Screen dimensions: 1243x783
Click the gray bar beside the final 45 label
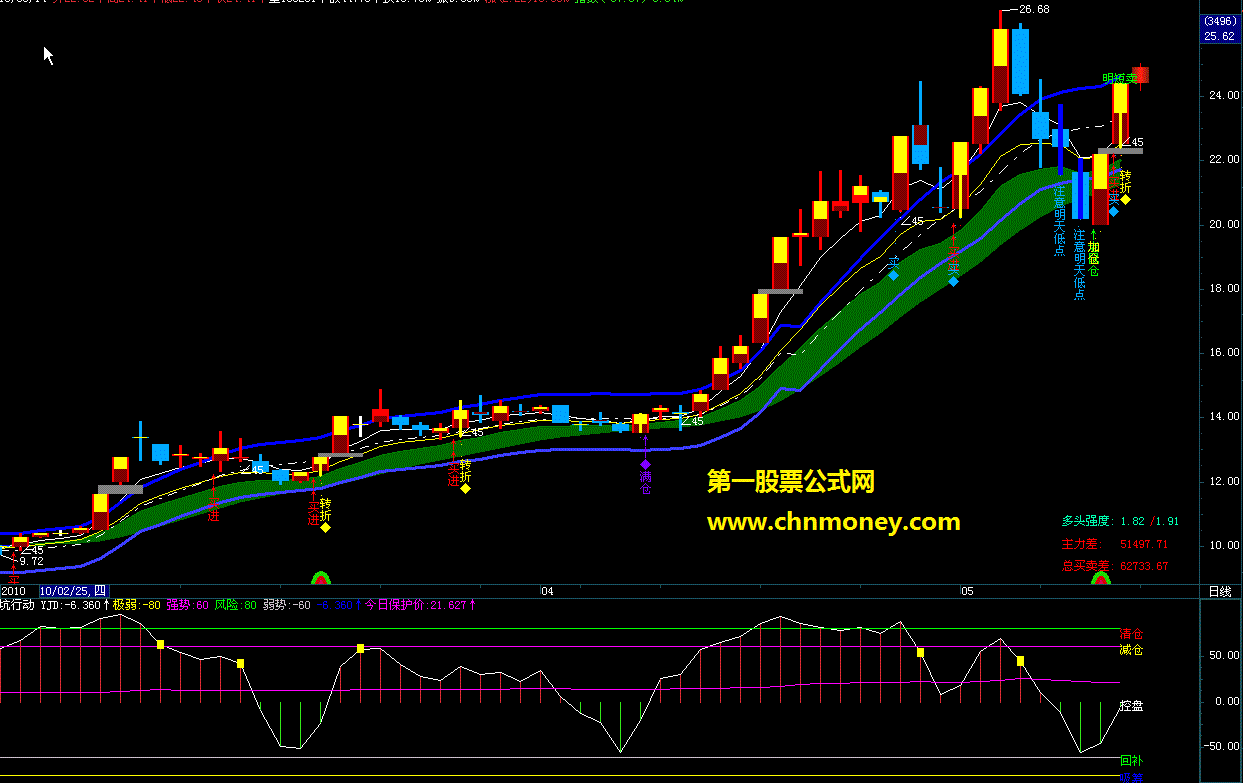click(x=1120, y=151)
